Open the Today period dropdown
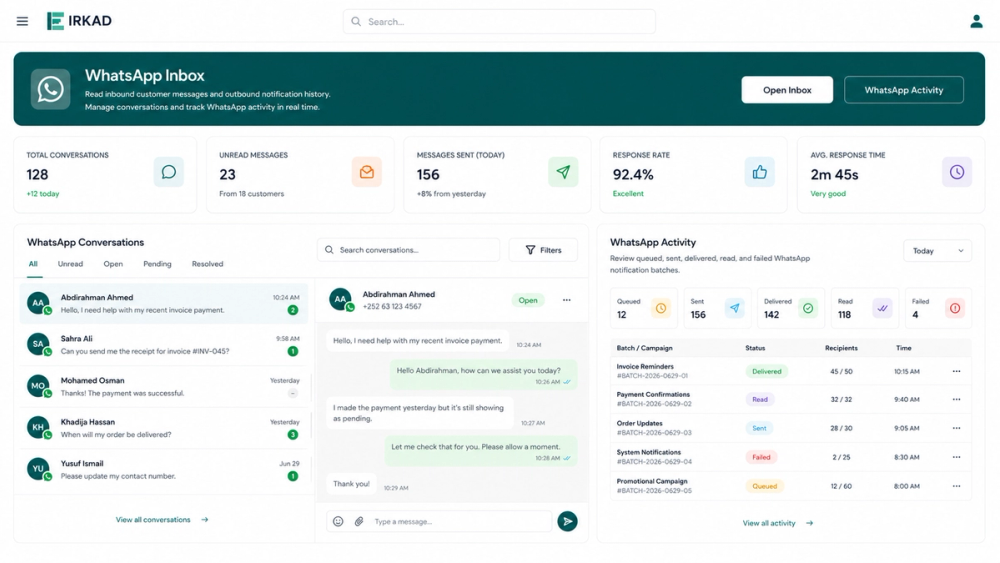Screen dimensions: 1000x563 click(937, 251)
